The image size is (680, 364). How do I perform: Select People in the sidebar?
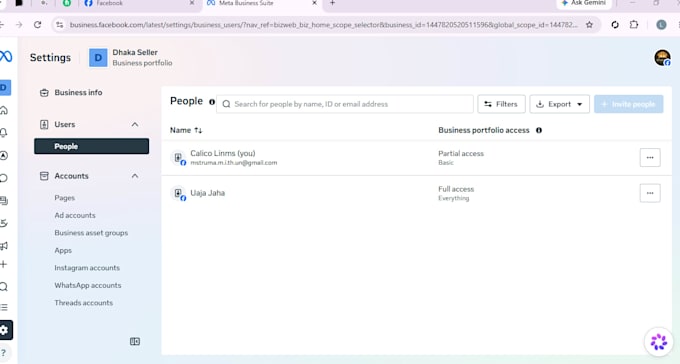pyautogui.click(x=92, y=146)
